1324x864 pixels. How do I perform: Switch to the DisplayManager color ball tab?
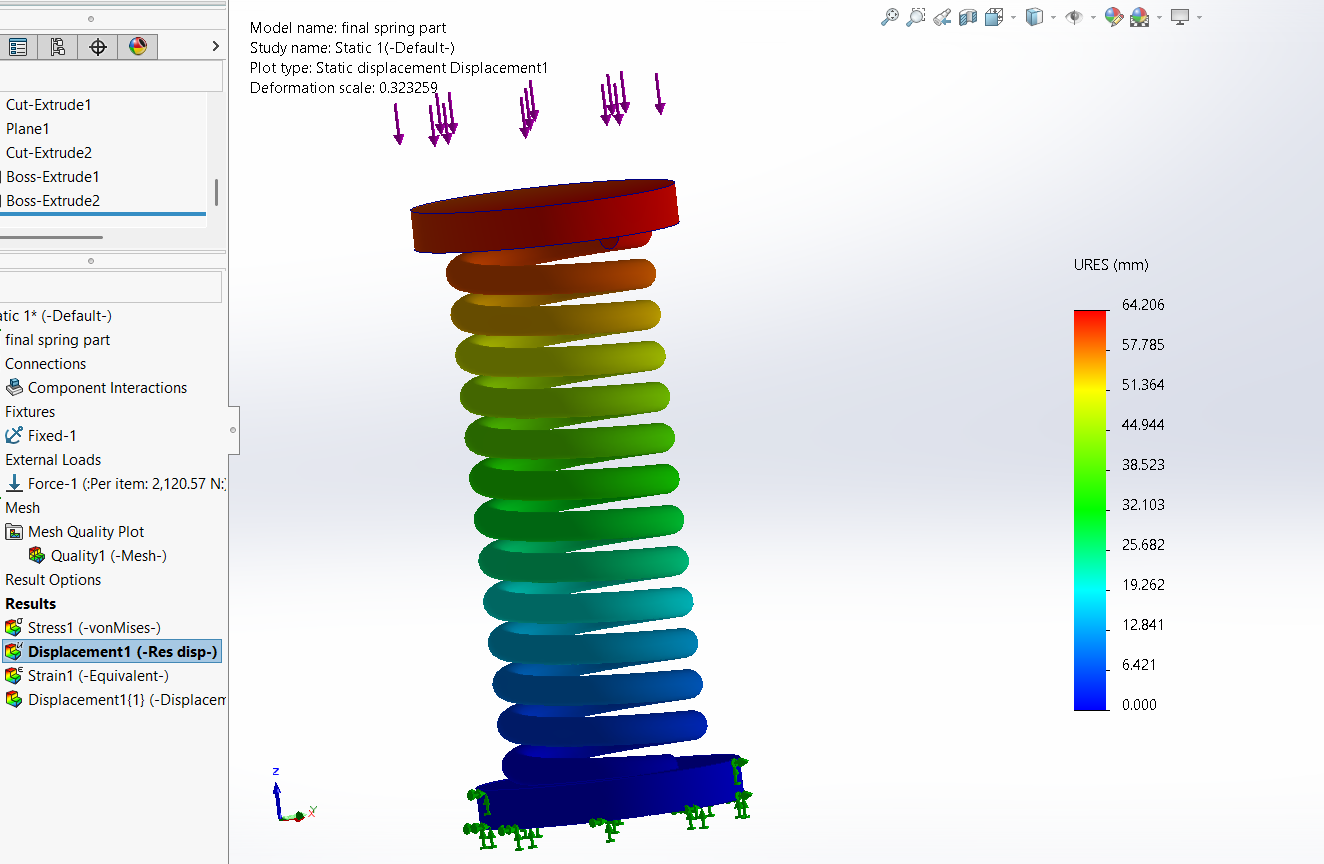click(x=137, y=47)
